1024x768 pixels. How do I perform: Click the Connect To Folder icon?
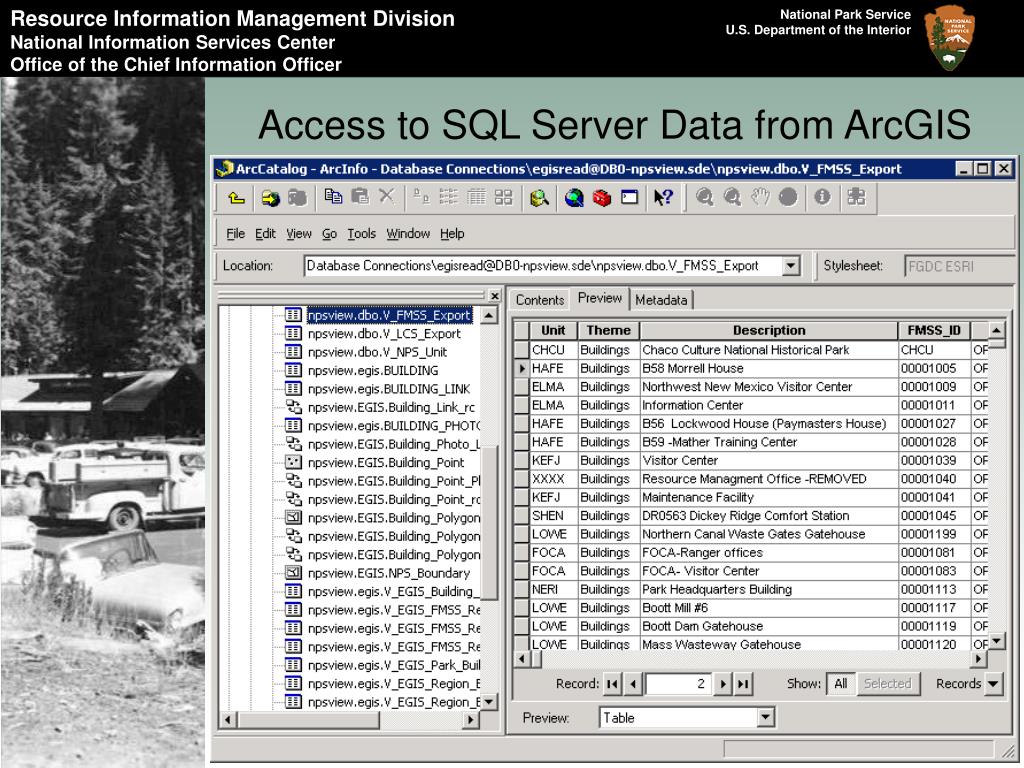(270, 198)
